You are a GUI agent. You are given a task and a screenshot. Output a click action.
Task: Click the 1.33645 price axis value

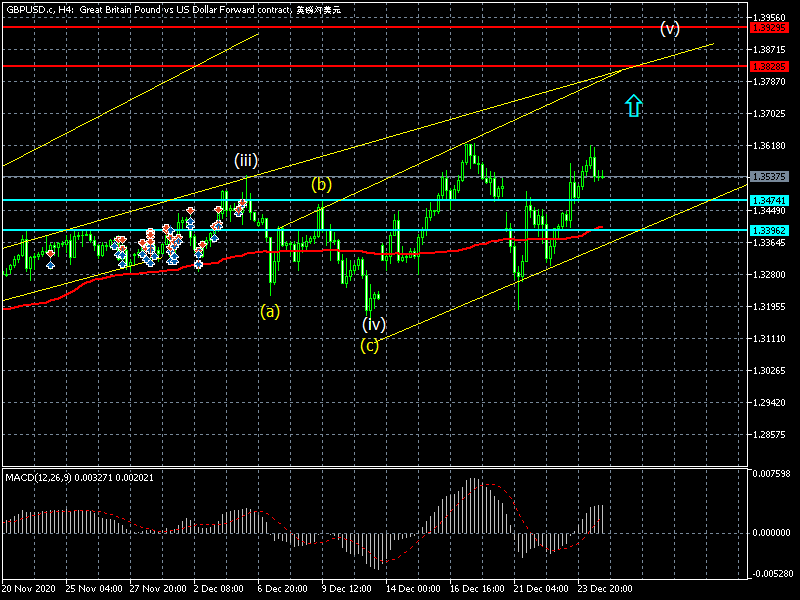click(769, 242)
